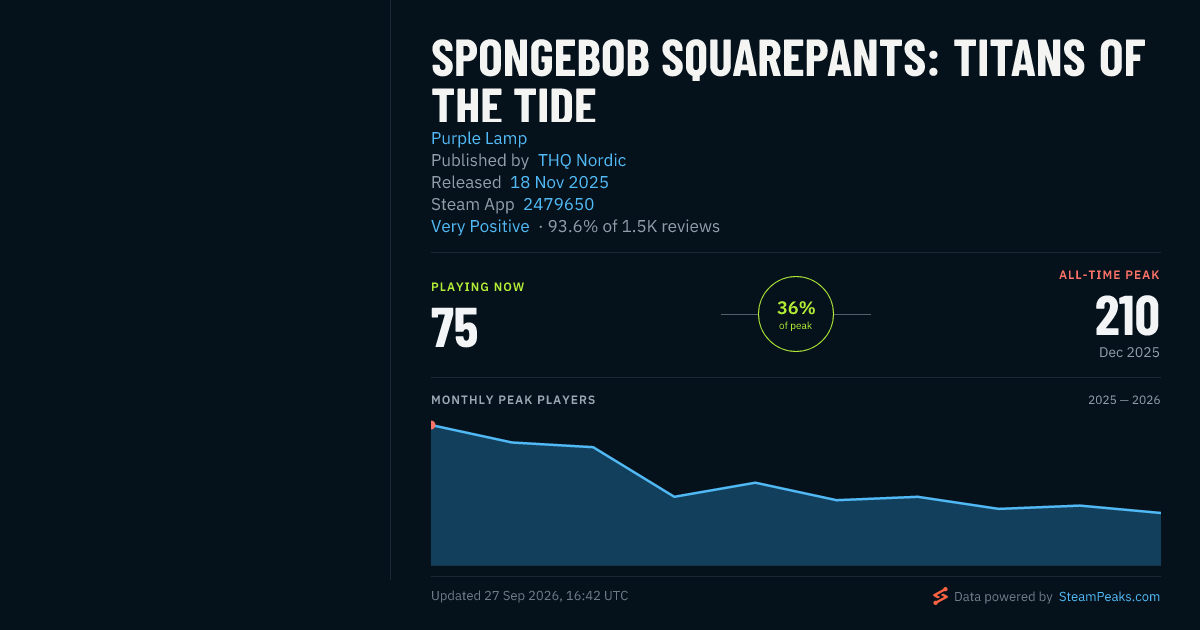This screenshot has width=1200, height=630.
Task: Click the 36% of peak circle
Action: [x=796, y=314]
